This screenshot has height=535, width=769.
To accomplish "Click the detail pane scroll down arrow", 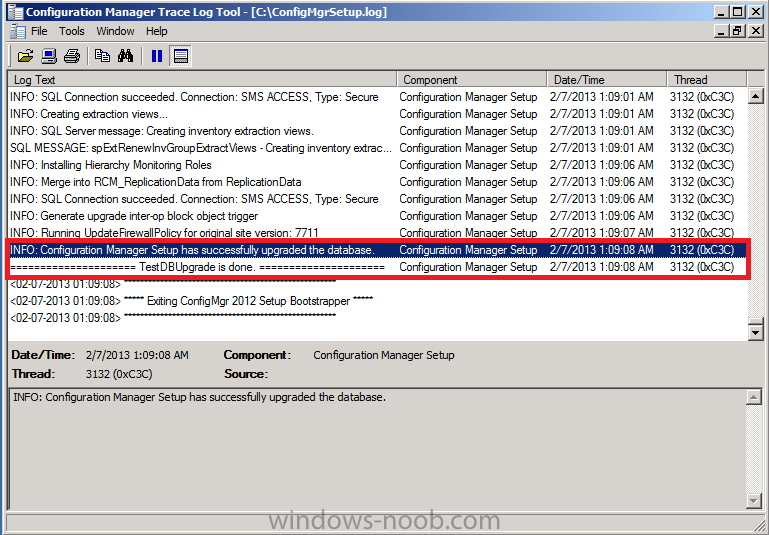I will click(754, 501).
